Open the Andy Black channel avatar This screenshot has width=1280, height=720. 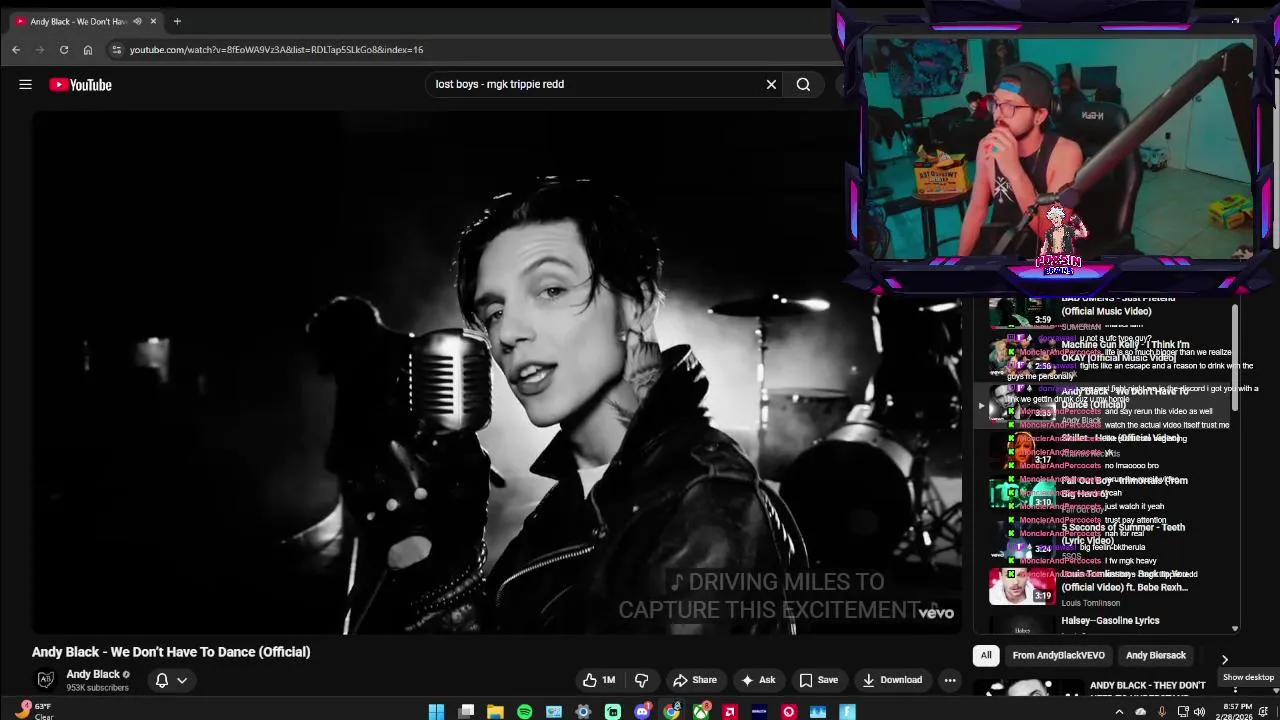[45, 680]
